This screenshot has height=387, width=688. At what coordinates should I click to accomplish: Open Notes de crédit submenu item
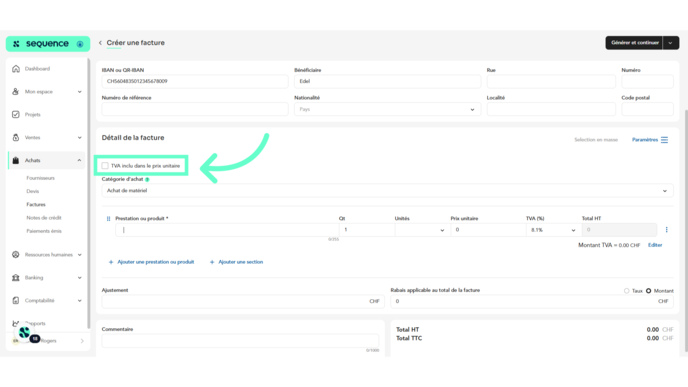point(44,218)
